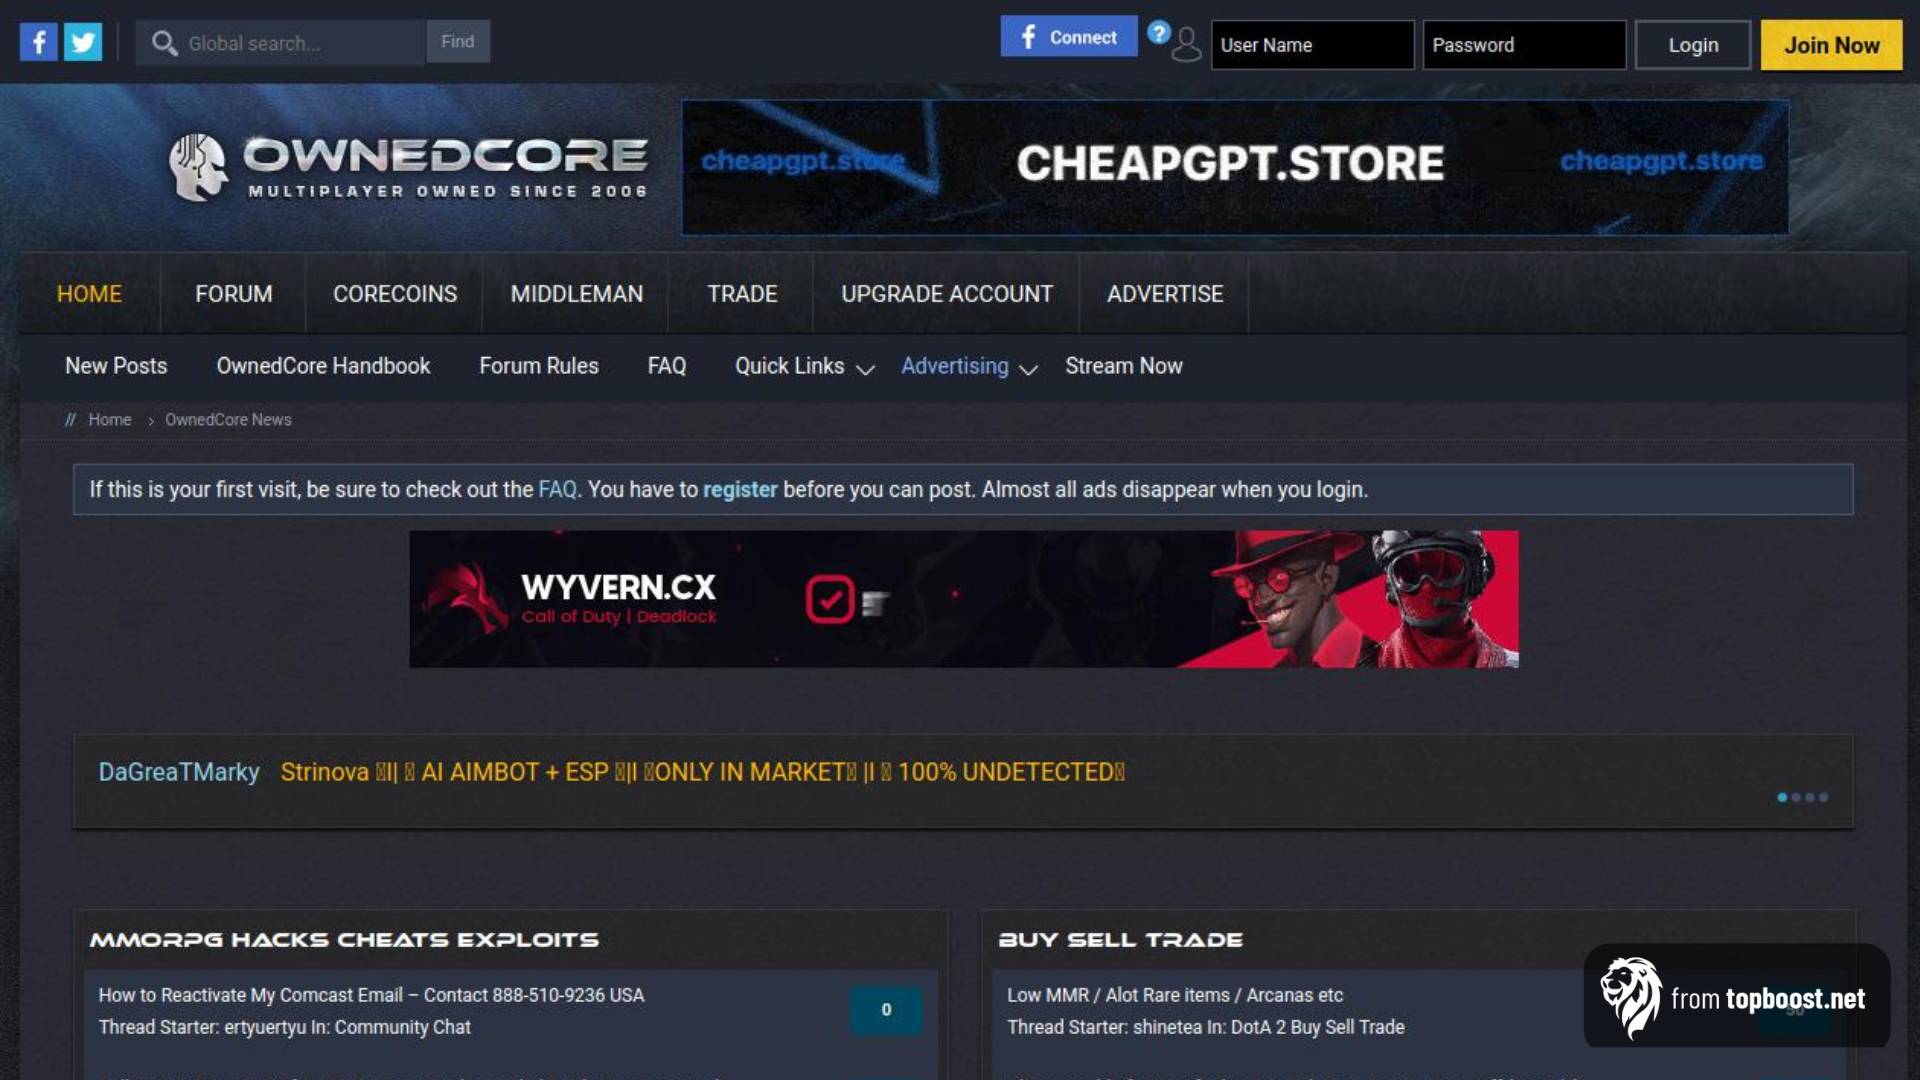
Task: Open shinetea thread starter profile
Action: (x=1167, y=1027)
